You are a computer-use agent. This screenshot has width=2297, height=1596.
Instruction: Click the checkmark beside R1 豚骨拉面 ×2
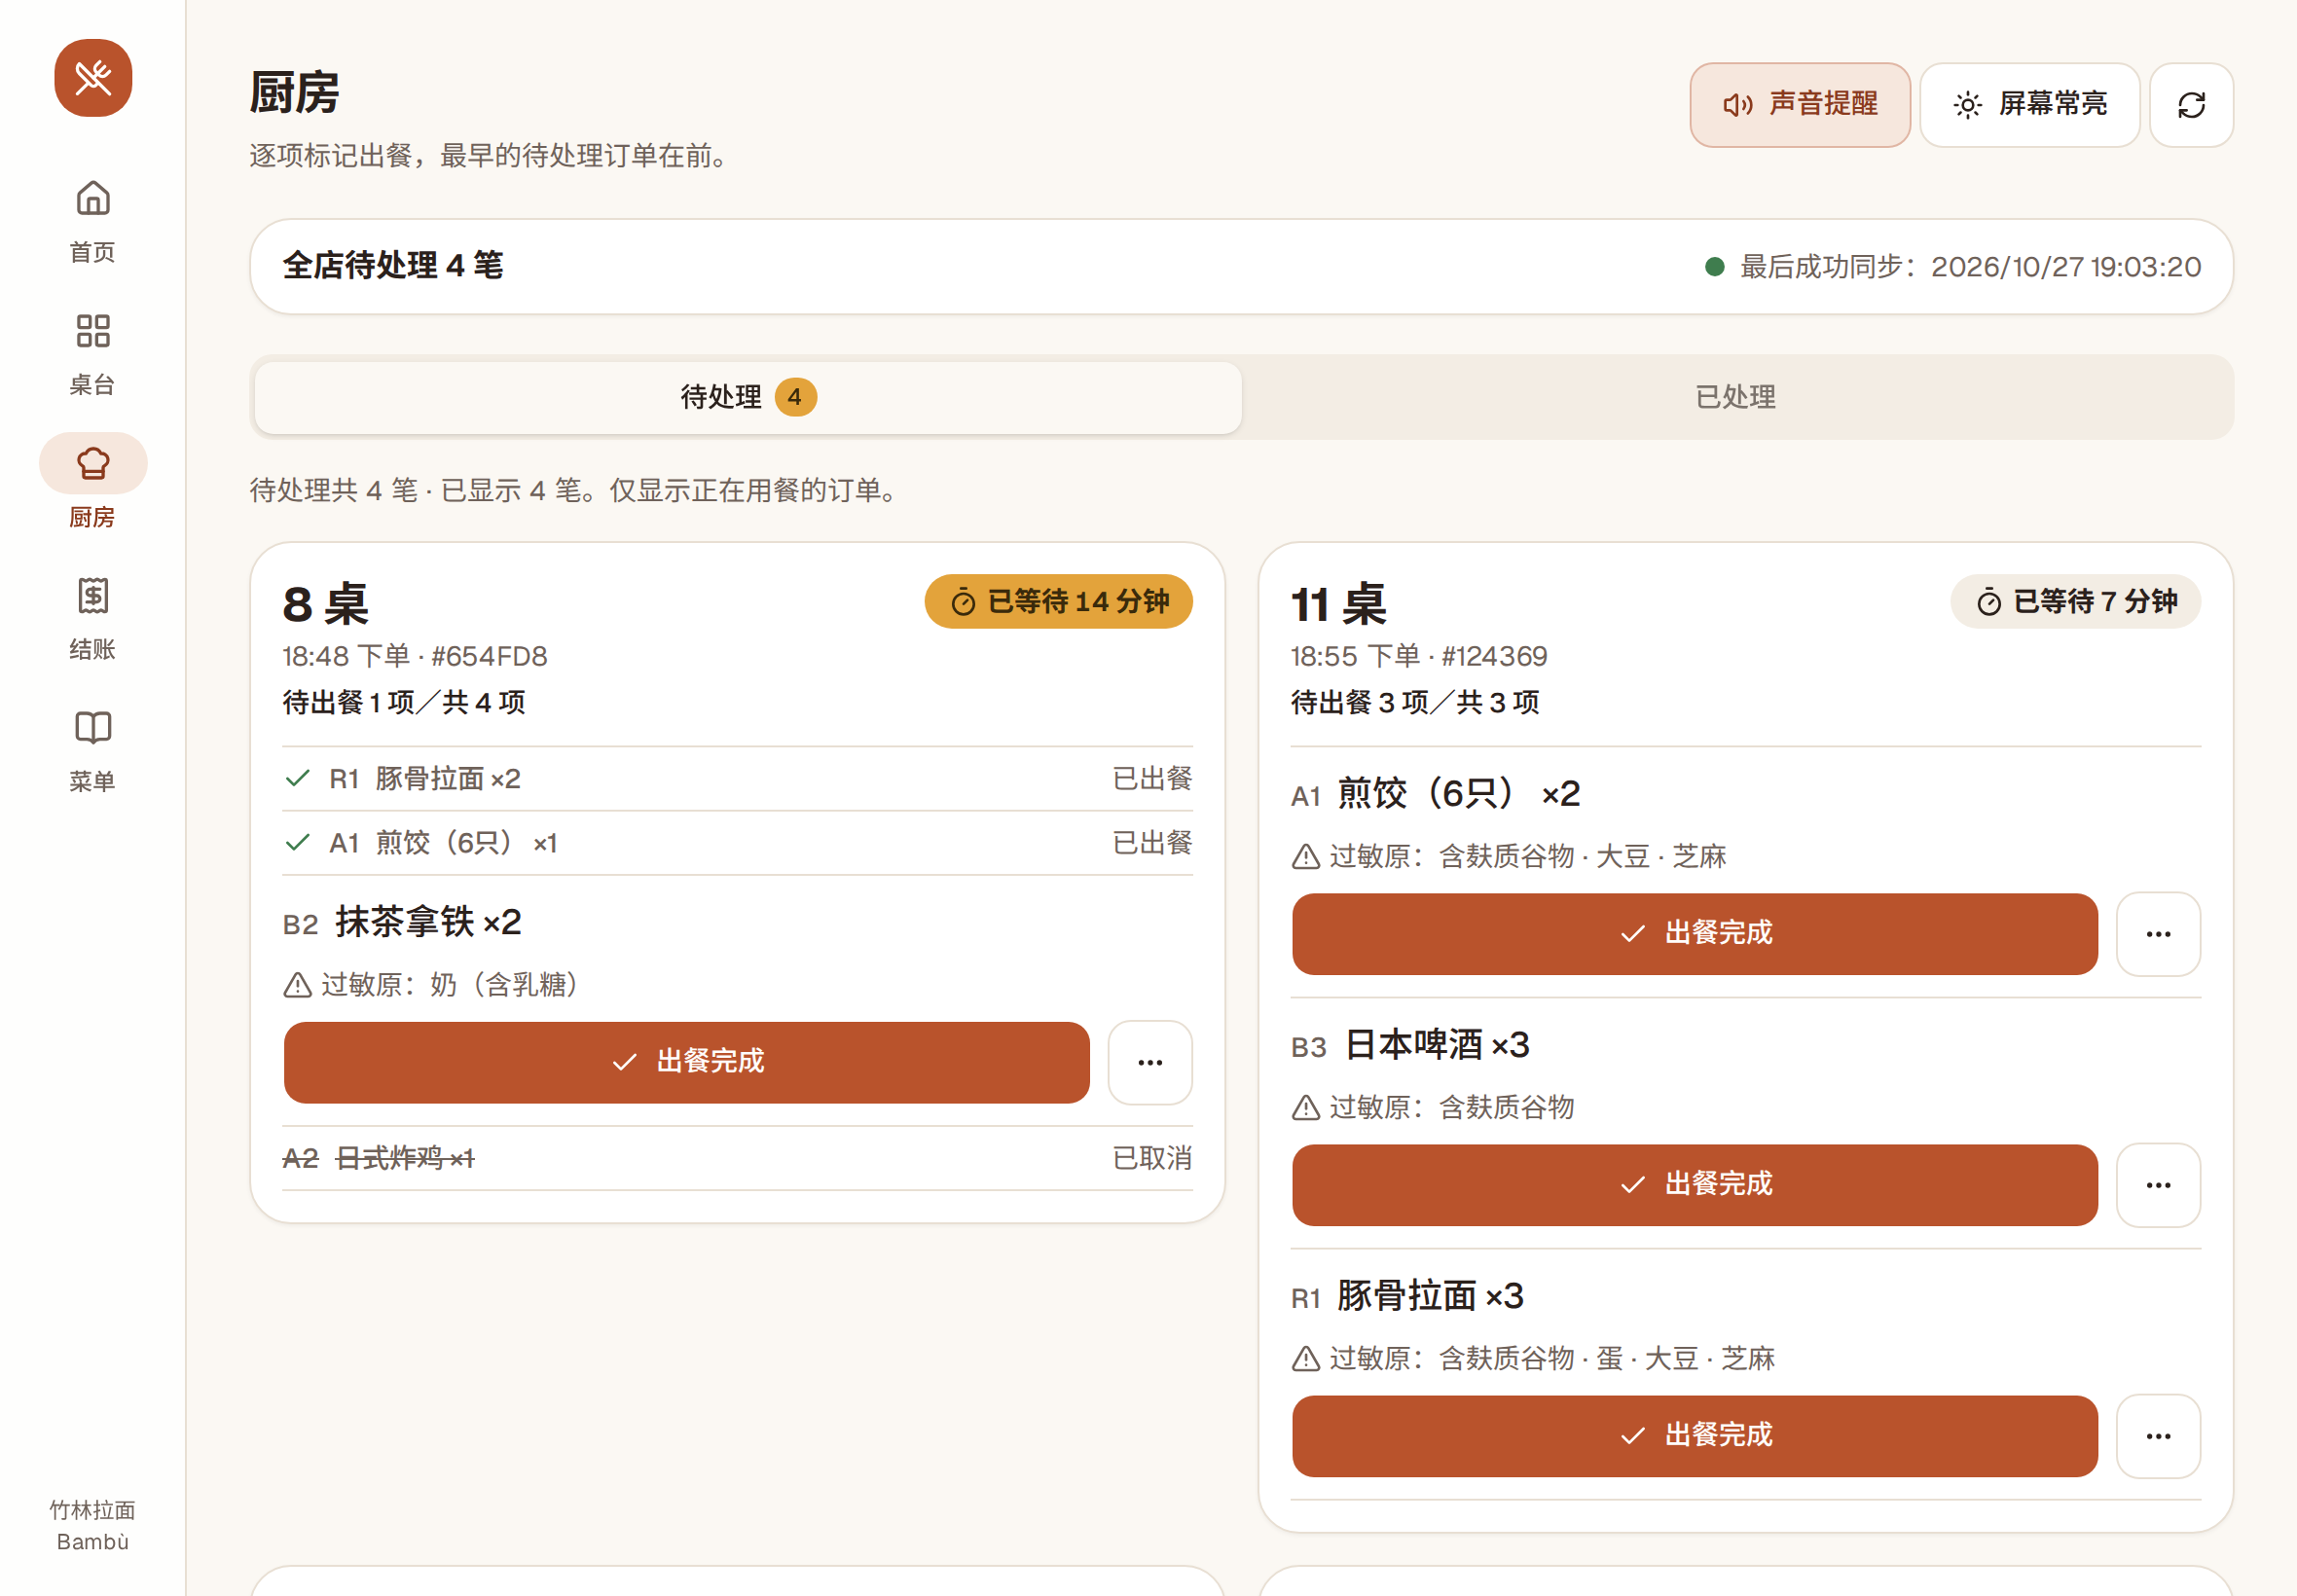(x=297, y=778)
